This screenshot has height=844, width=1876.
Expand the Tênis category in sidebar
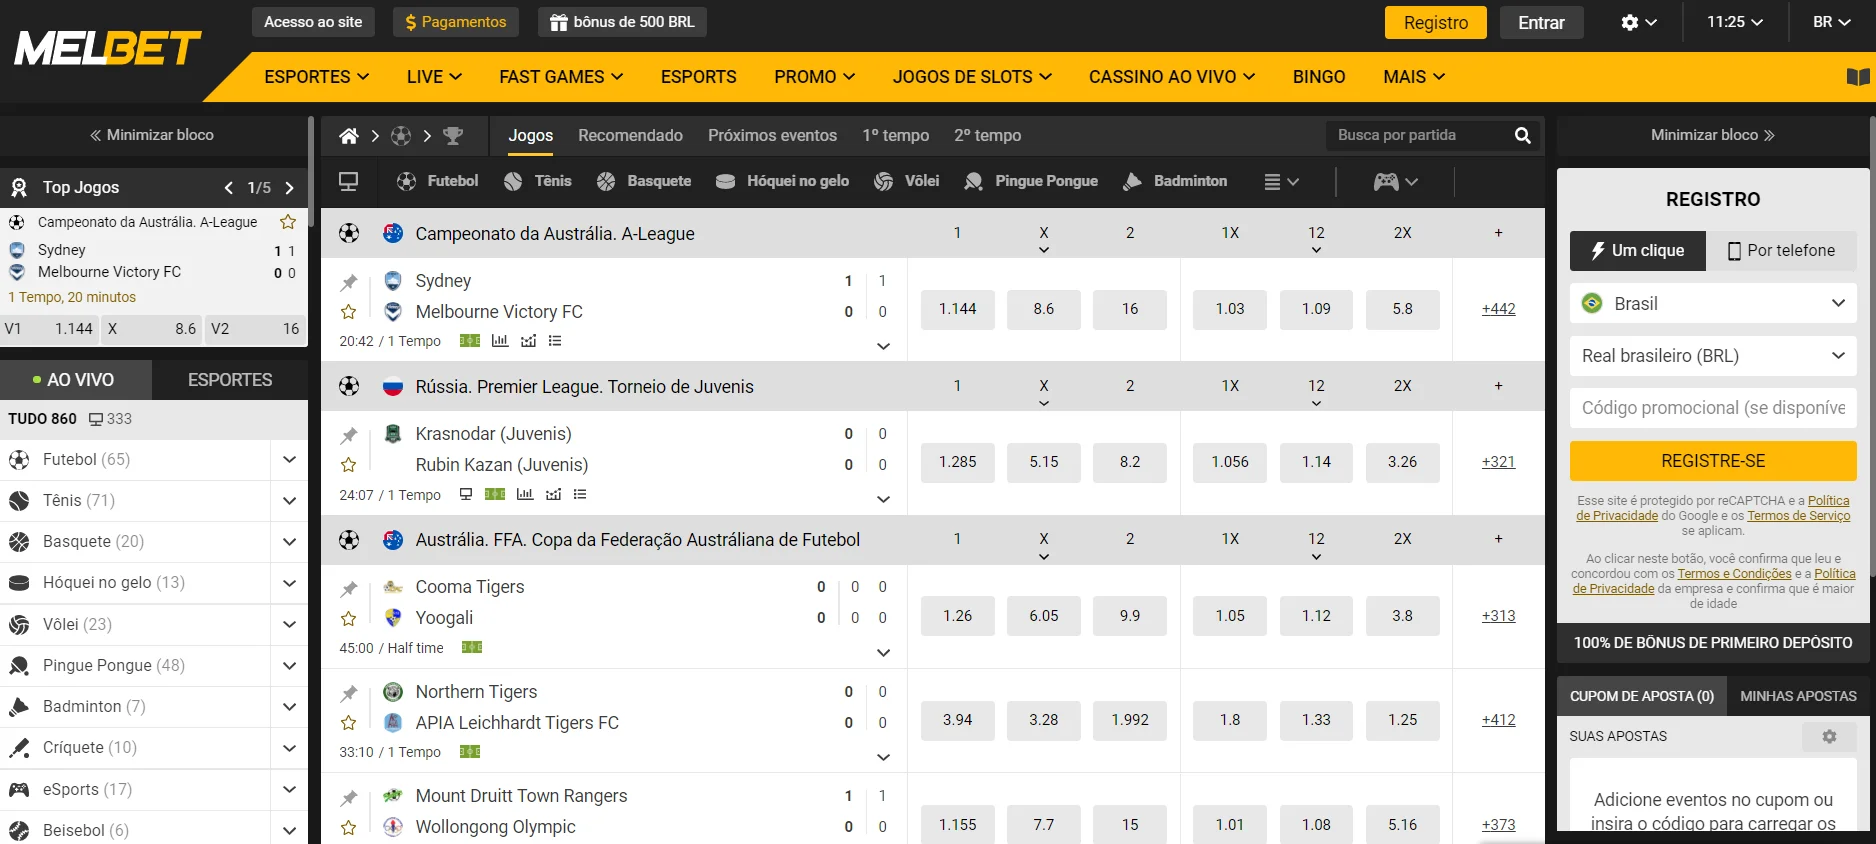289,501
